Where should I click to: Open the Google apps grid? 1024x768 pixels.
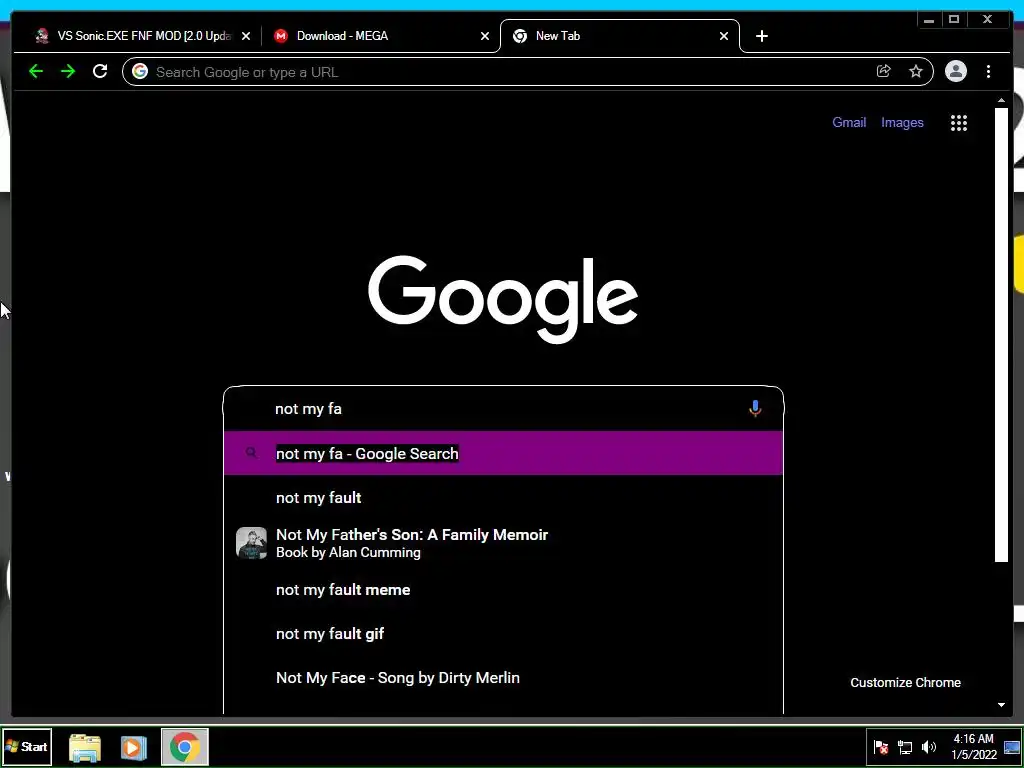click(959, 123)
